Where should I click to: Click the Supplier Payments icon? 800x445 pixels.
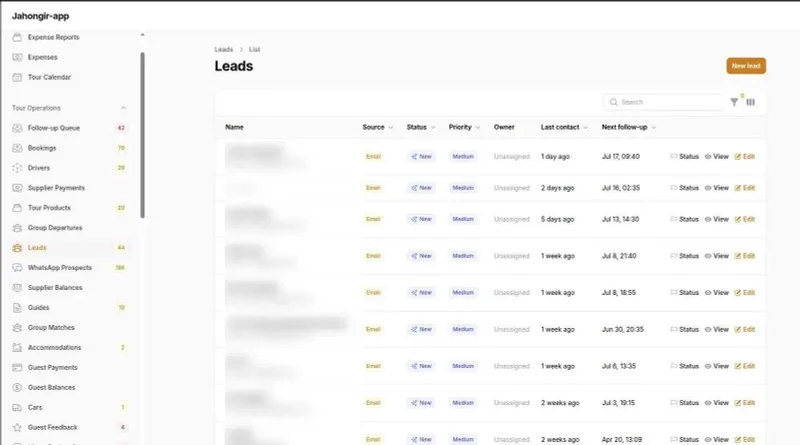(x=17, y=188)
